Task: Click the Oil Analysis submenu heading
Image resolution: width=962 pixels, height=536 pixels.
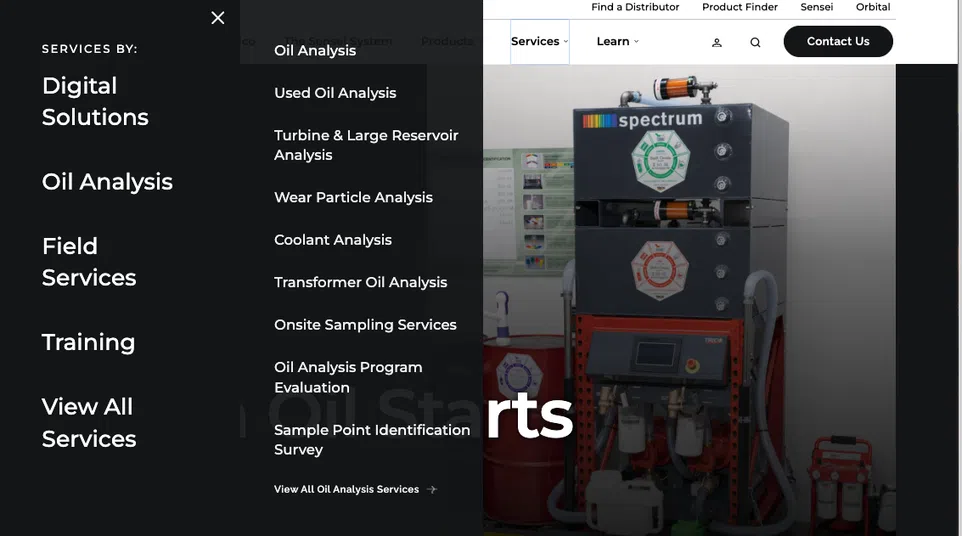Action: click(315, 50)
